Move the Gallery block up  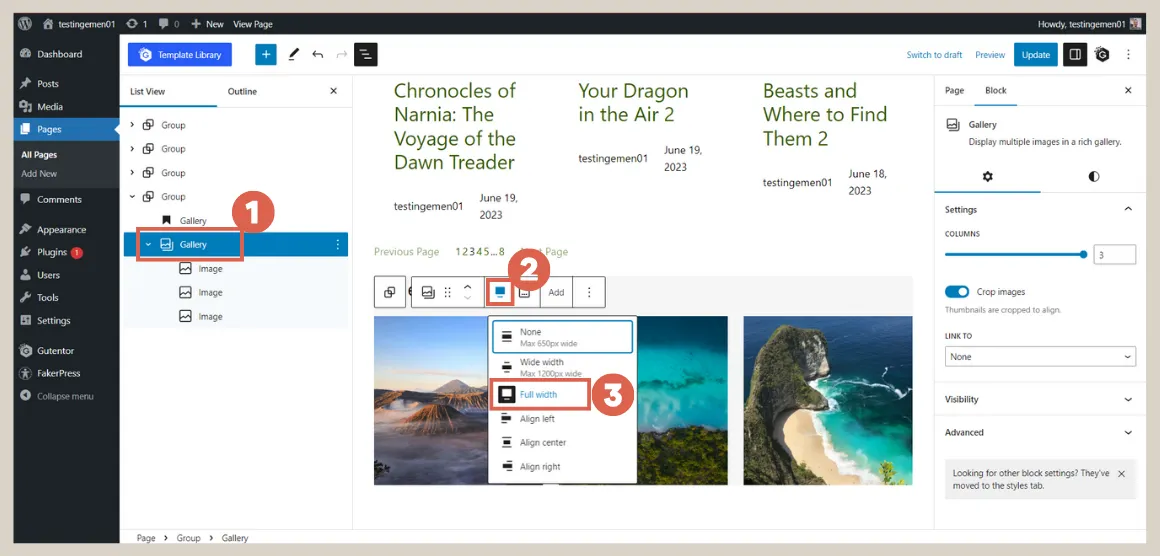click(467, 286)
